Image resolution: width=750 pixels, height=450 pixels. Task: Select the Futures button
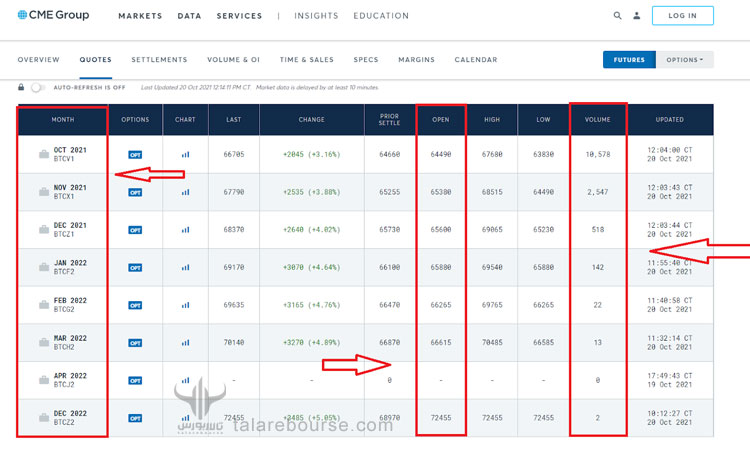click(x=629, y=60)
